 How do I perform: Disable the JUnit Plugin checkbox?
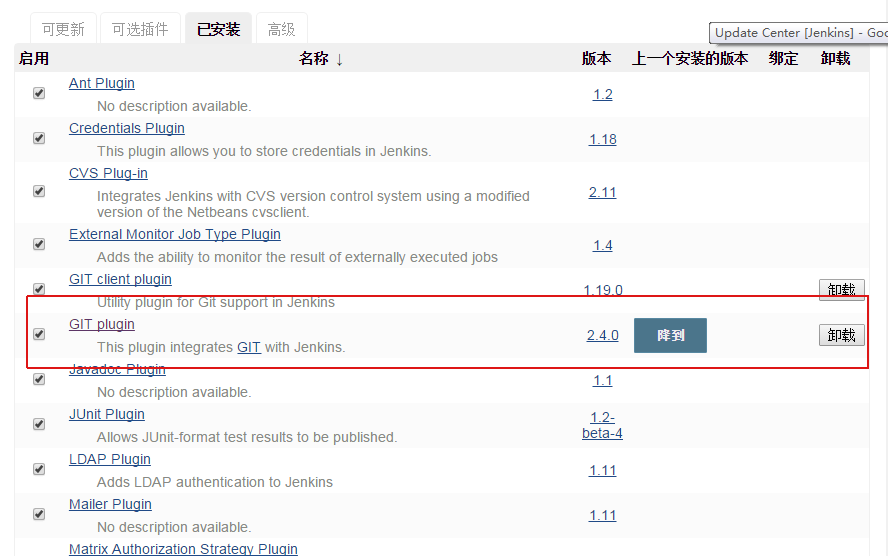tap(39, 424)
